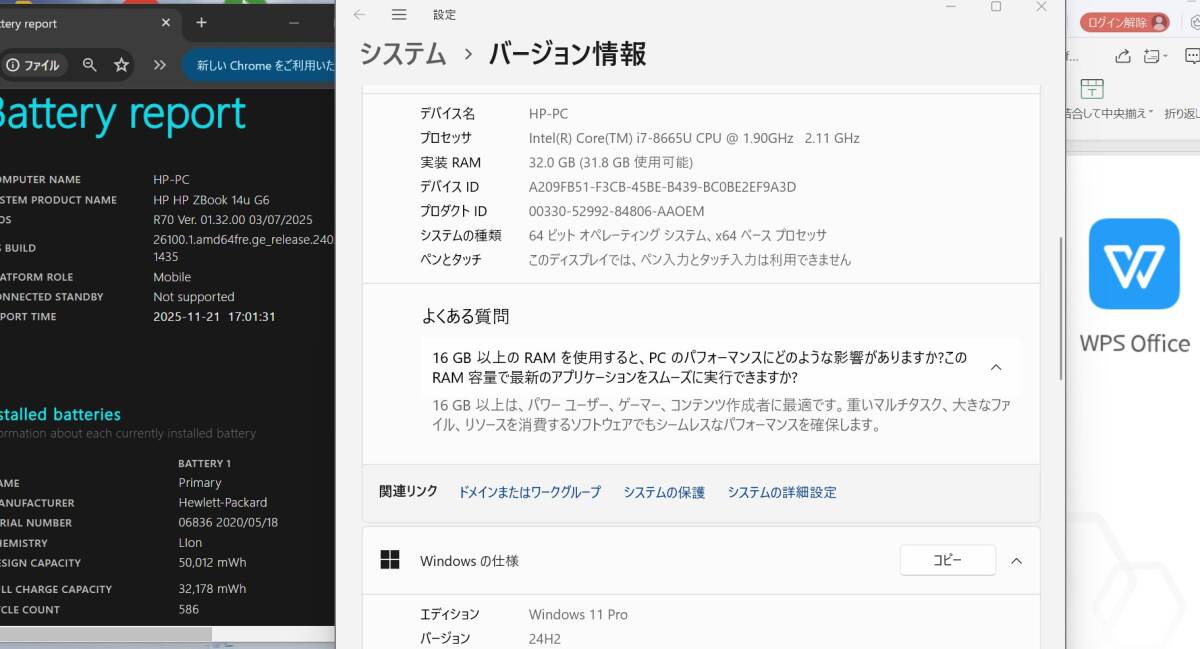Click the product ID 00330-52992-84806-AAOEM
1200x649 pixels.
click(x=616, y=211)
